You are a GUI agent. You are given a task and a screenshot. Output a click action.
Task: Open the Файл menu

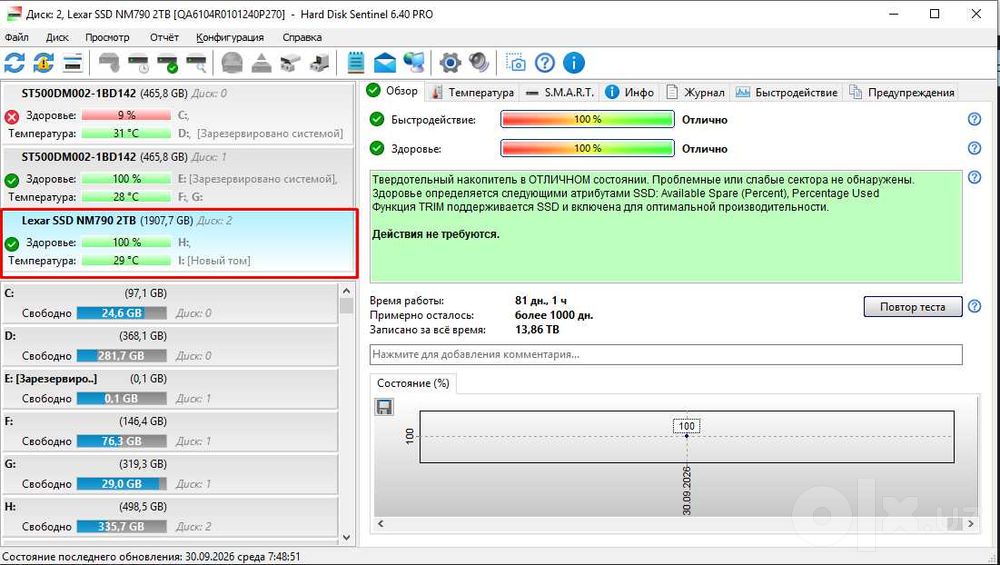(17, 37)
